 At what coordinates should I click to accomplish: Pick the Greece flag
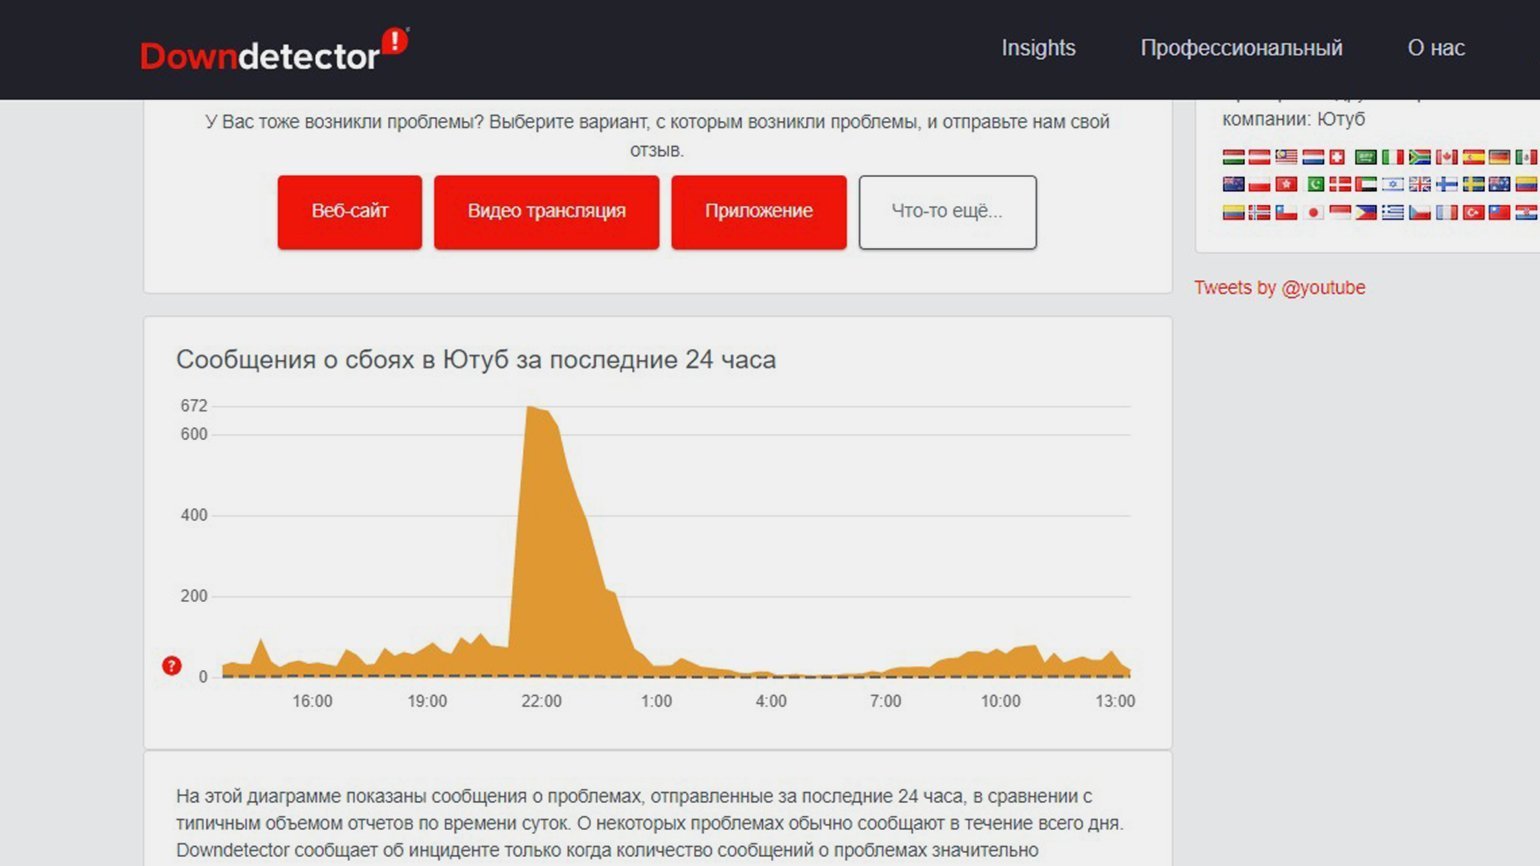point(1393,212)
